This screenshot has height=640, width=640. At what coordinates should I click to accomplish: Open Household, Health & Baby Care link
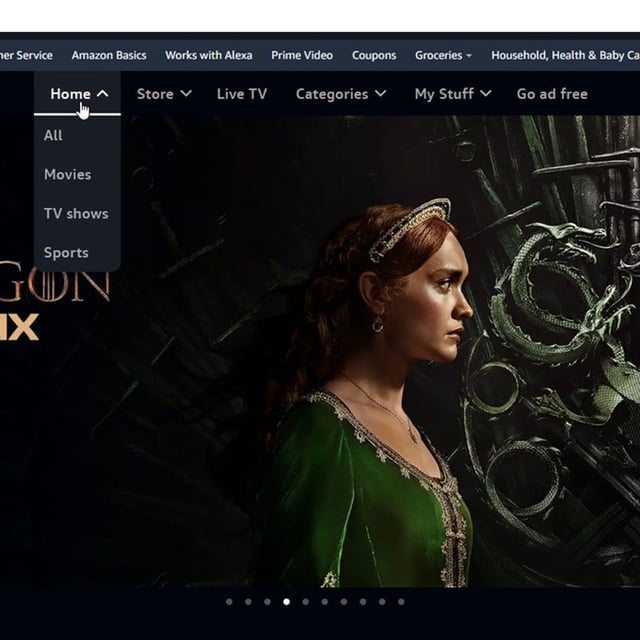pyautogui.click(x=565, y=55)
